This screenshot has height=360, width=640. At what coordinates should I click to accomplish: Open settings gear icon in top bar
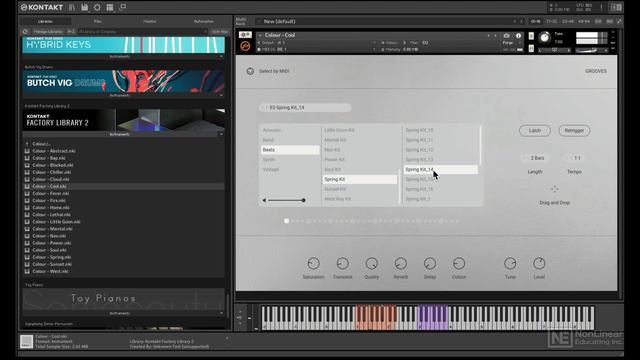[x=97, y=7]
